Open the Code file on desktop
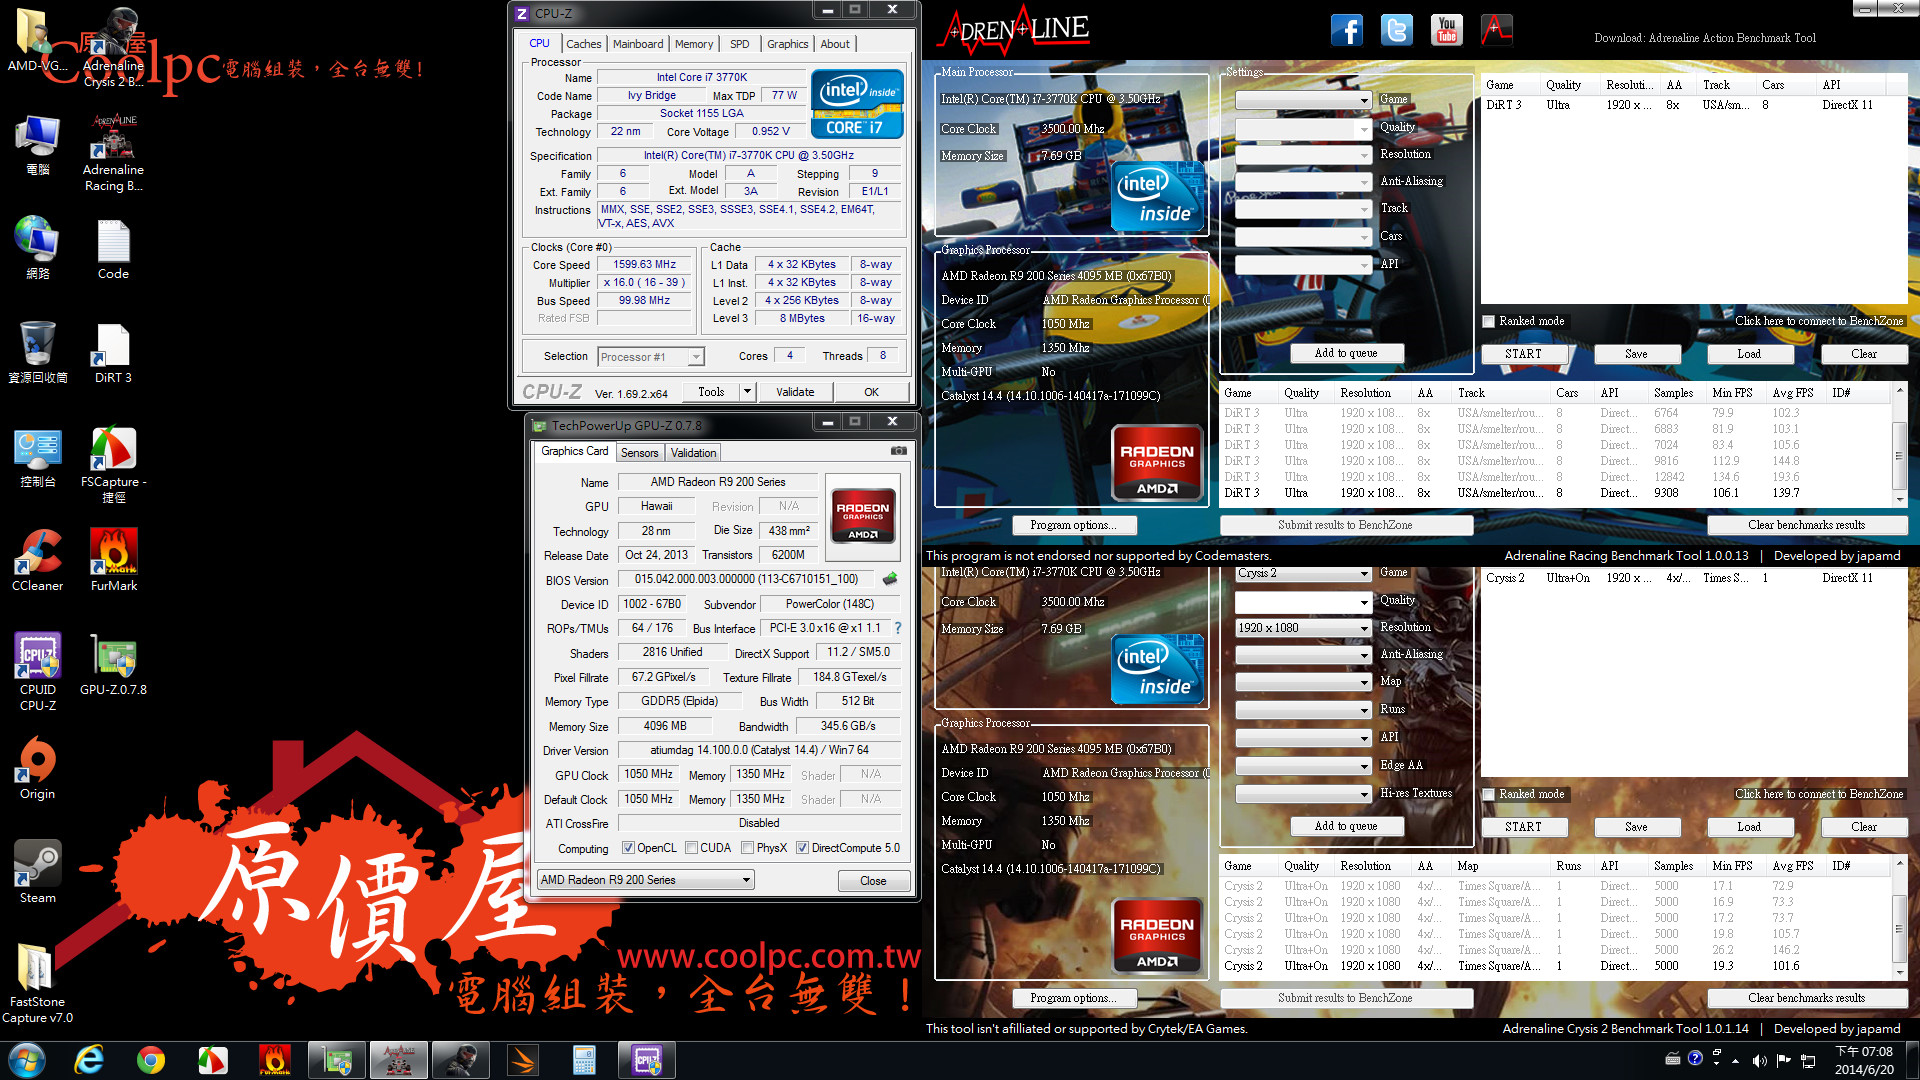The width and height of the screenshot is (1920, 1080). click(x=113, y=250)
